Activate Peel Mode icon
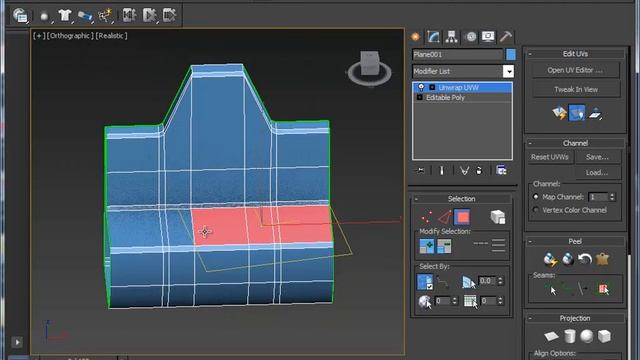 coord(568,259)
